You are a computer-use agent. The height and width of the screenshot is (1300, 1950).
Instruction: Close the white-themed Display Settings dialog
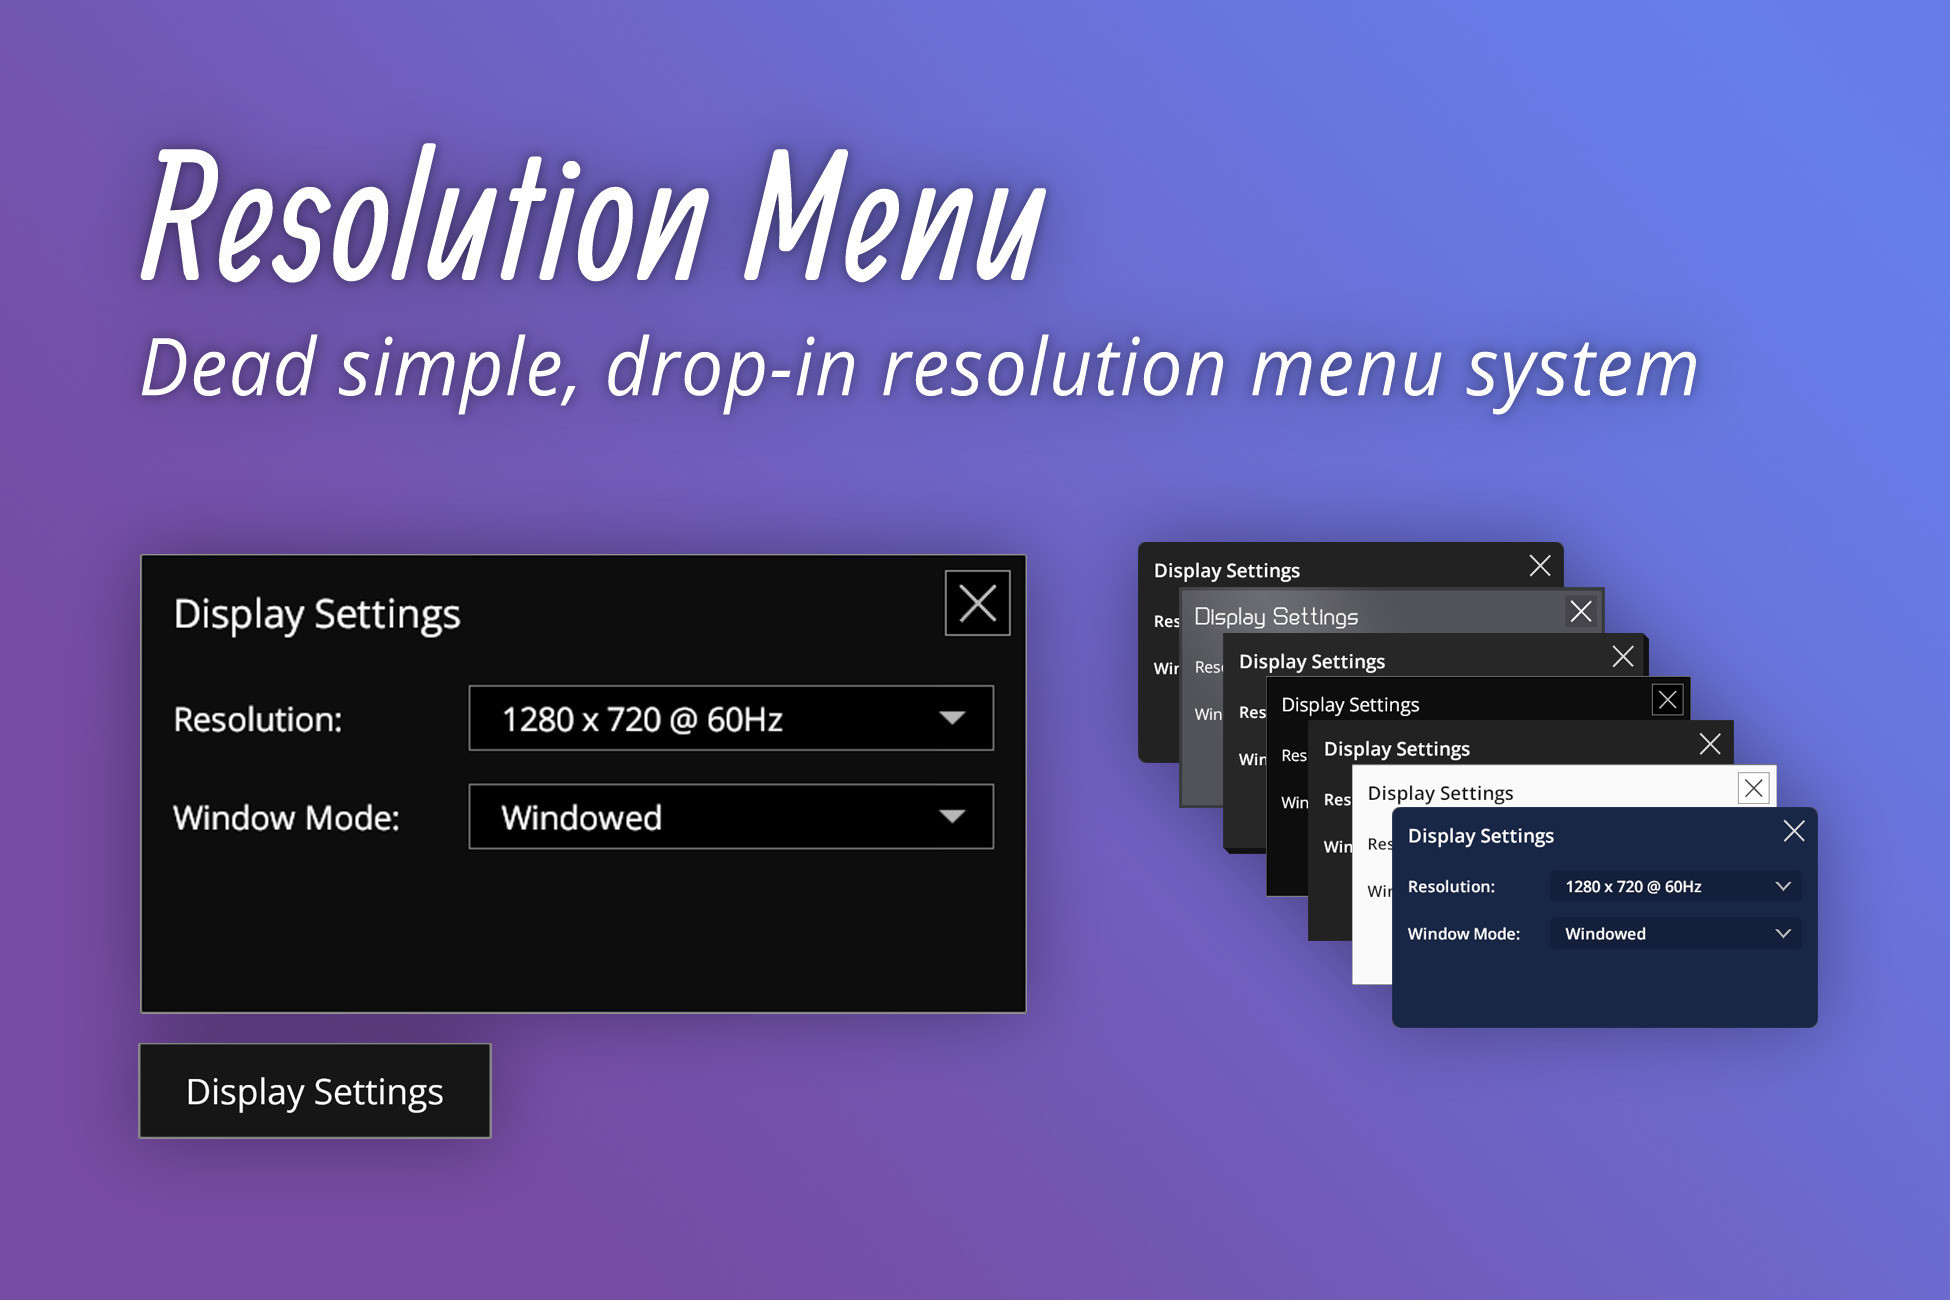1754,789
